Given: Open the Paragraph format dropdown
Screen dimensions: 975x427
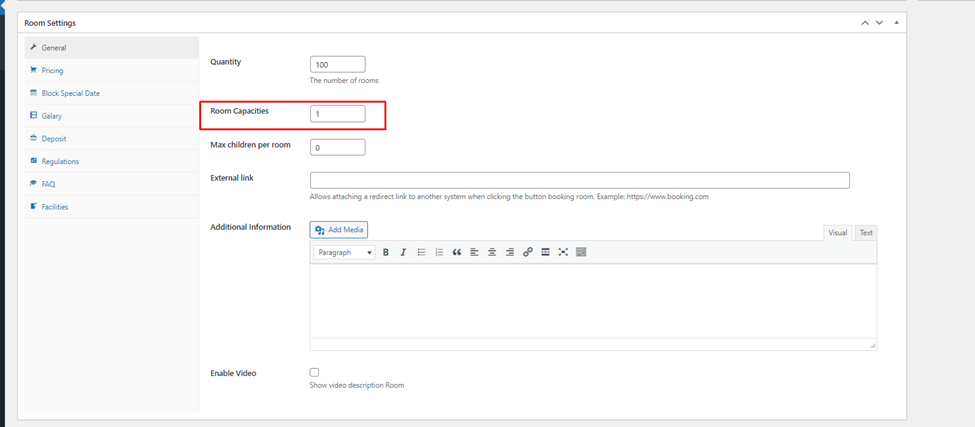Looking at the screenshot, I should (x=344, y=253).
